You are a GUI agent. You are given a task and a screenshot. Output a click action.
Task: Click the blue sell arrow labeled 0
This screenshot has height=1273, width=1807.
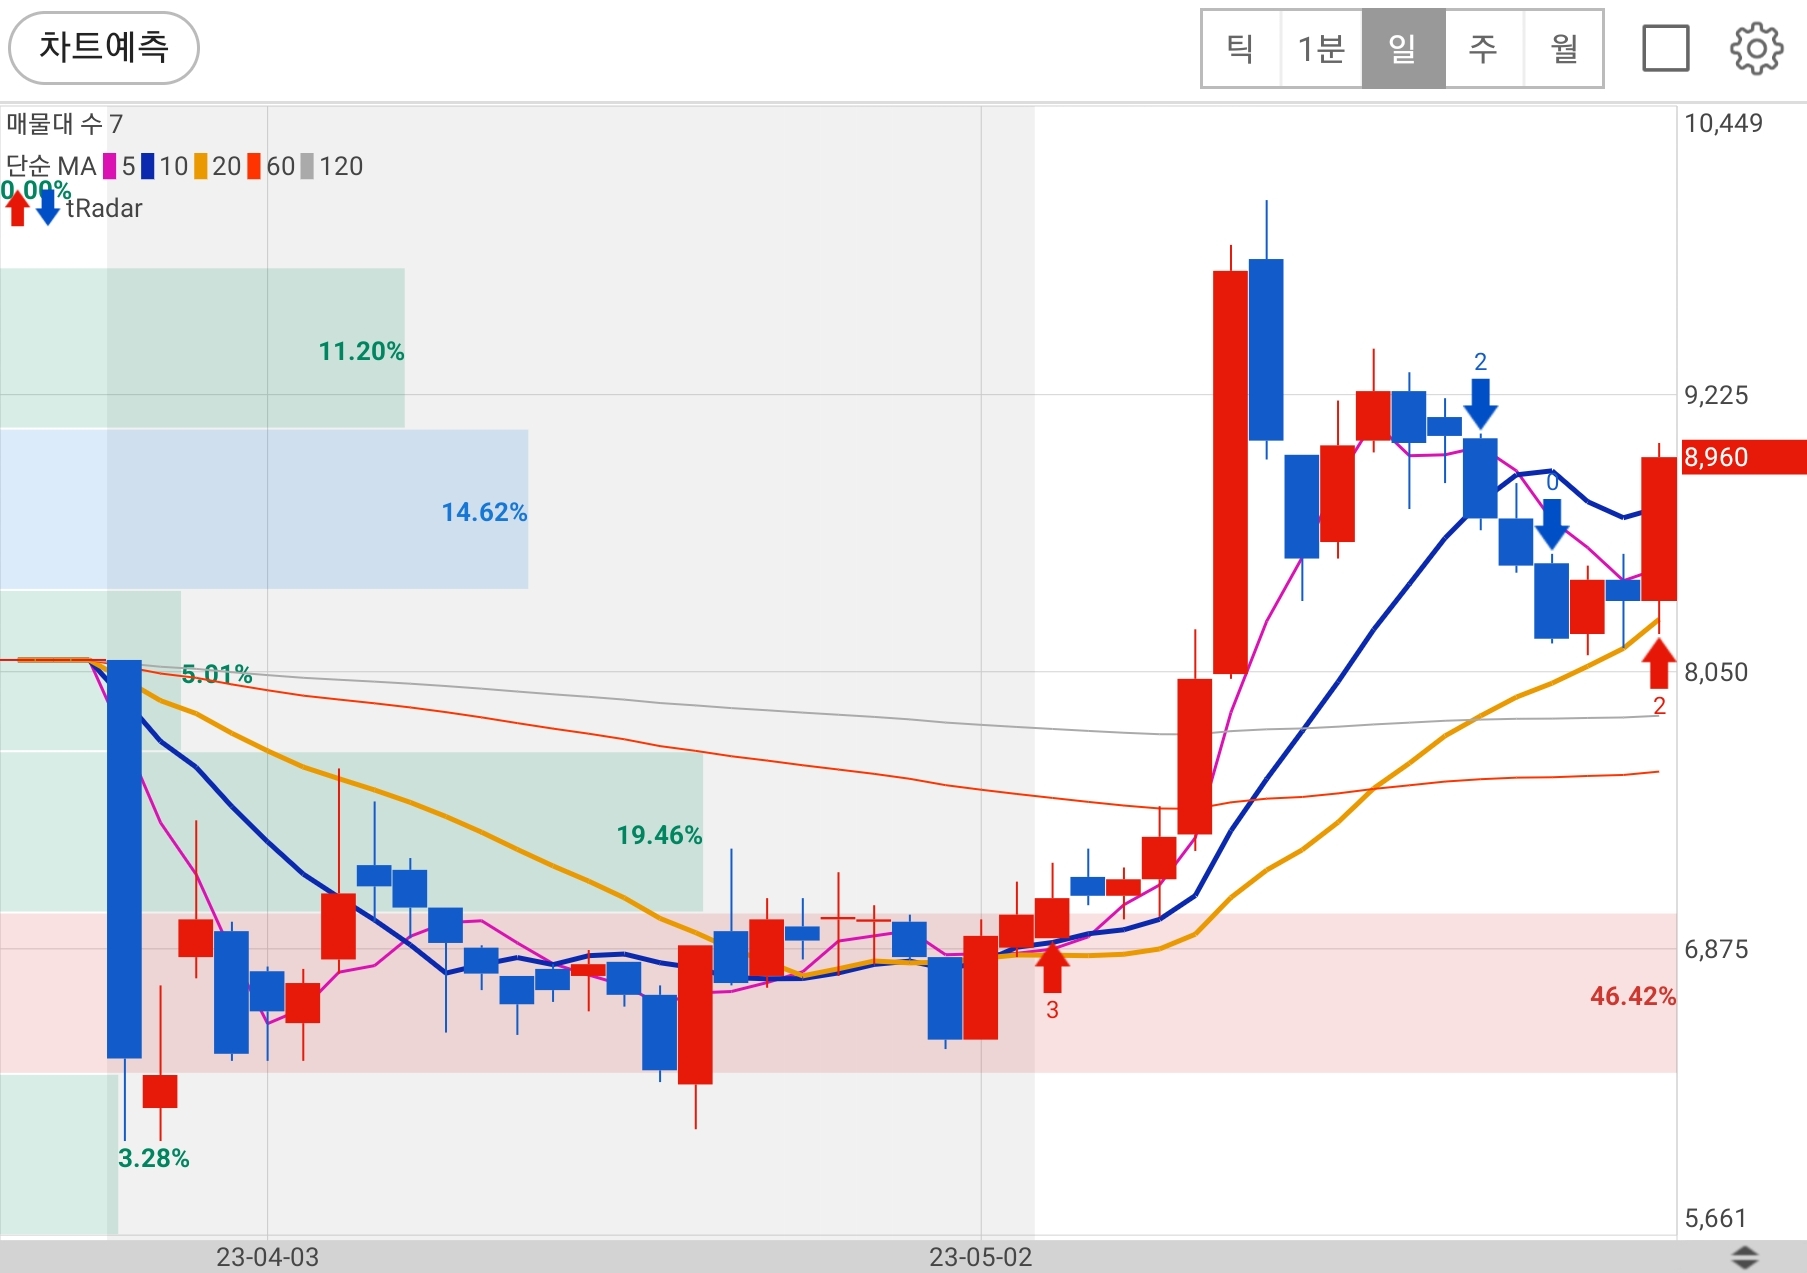pyautogui.click(x=1551, y=524)
